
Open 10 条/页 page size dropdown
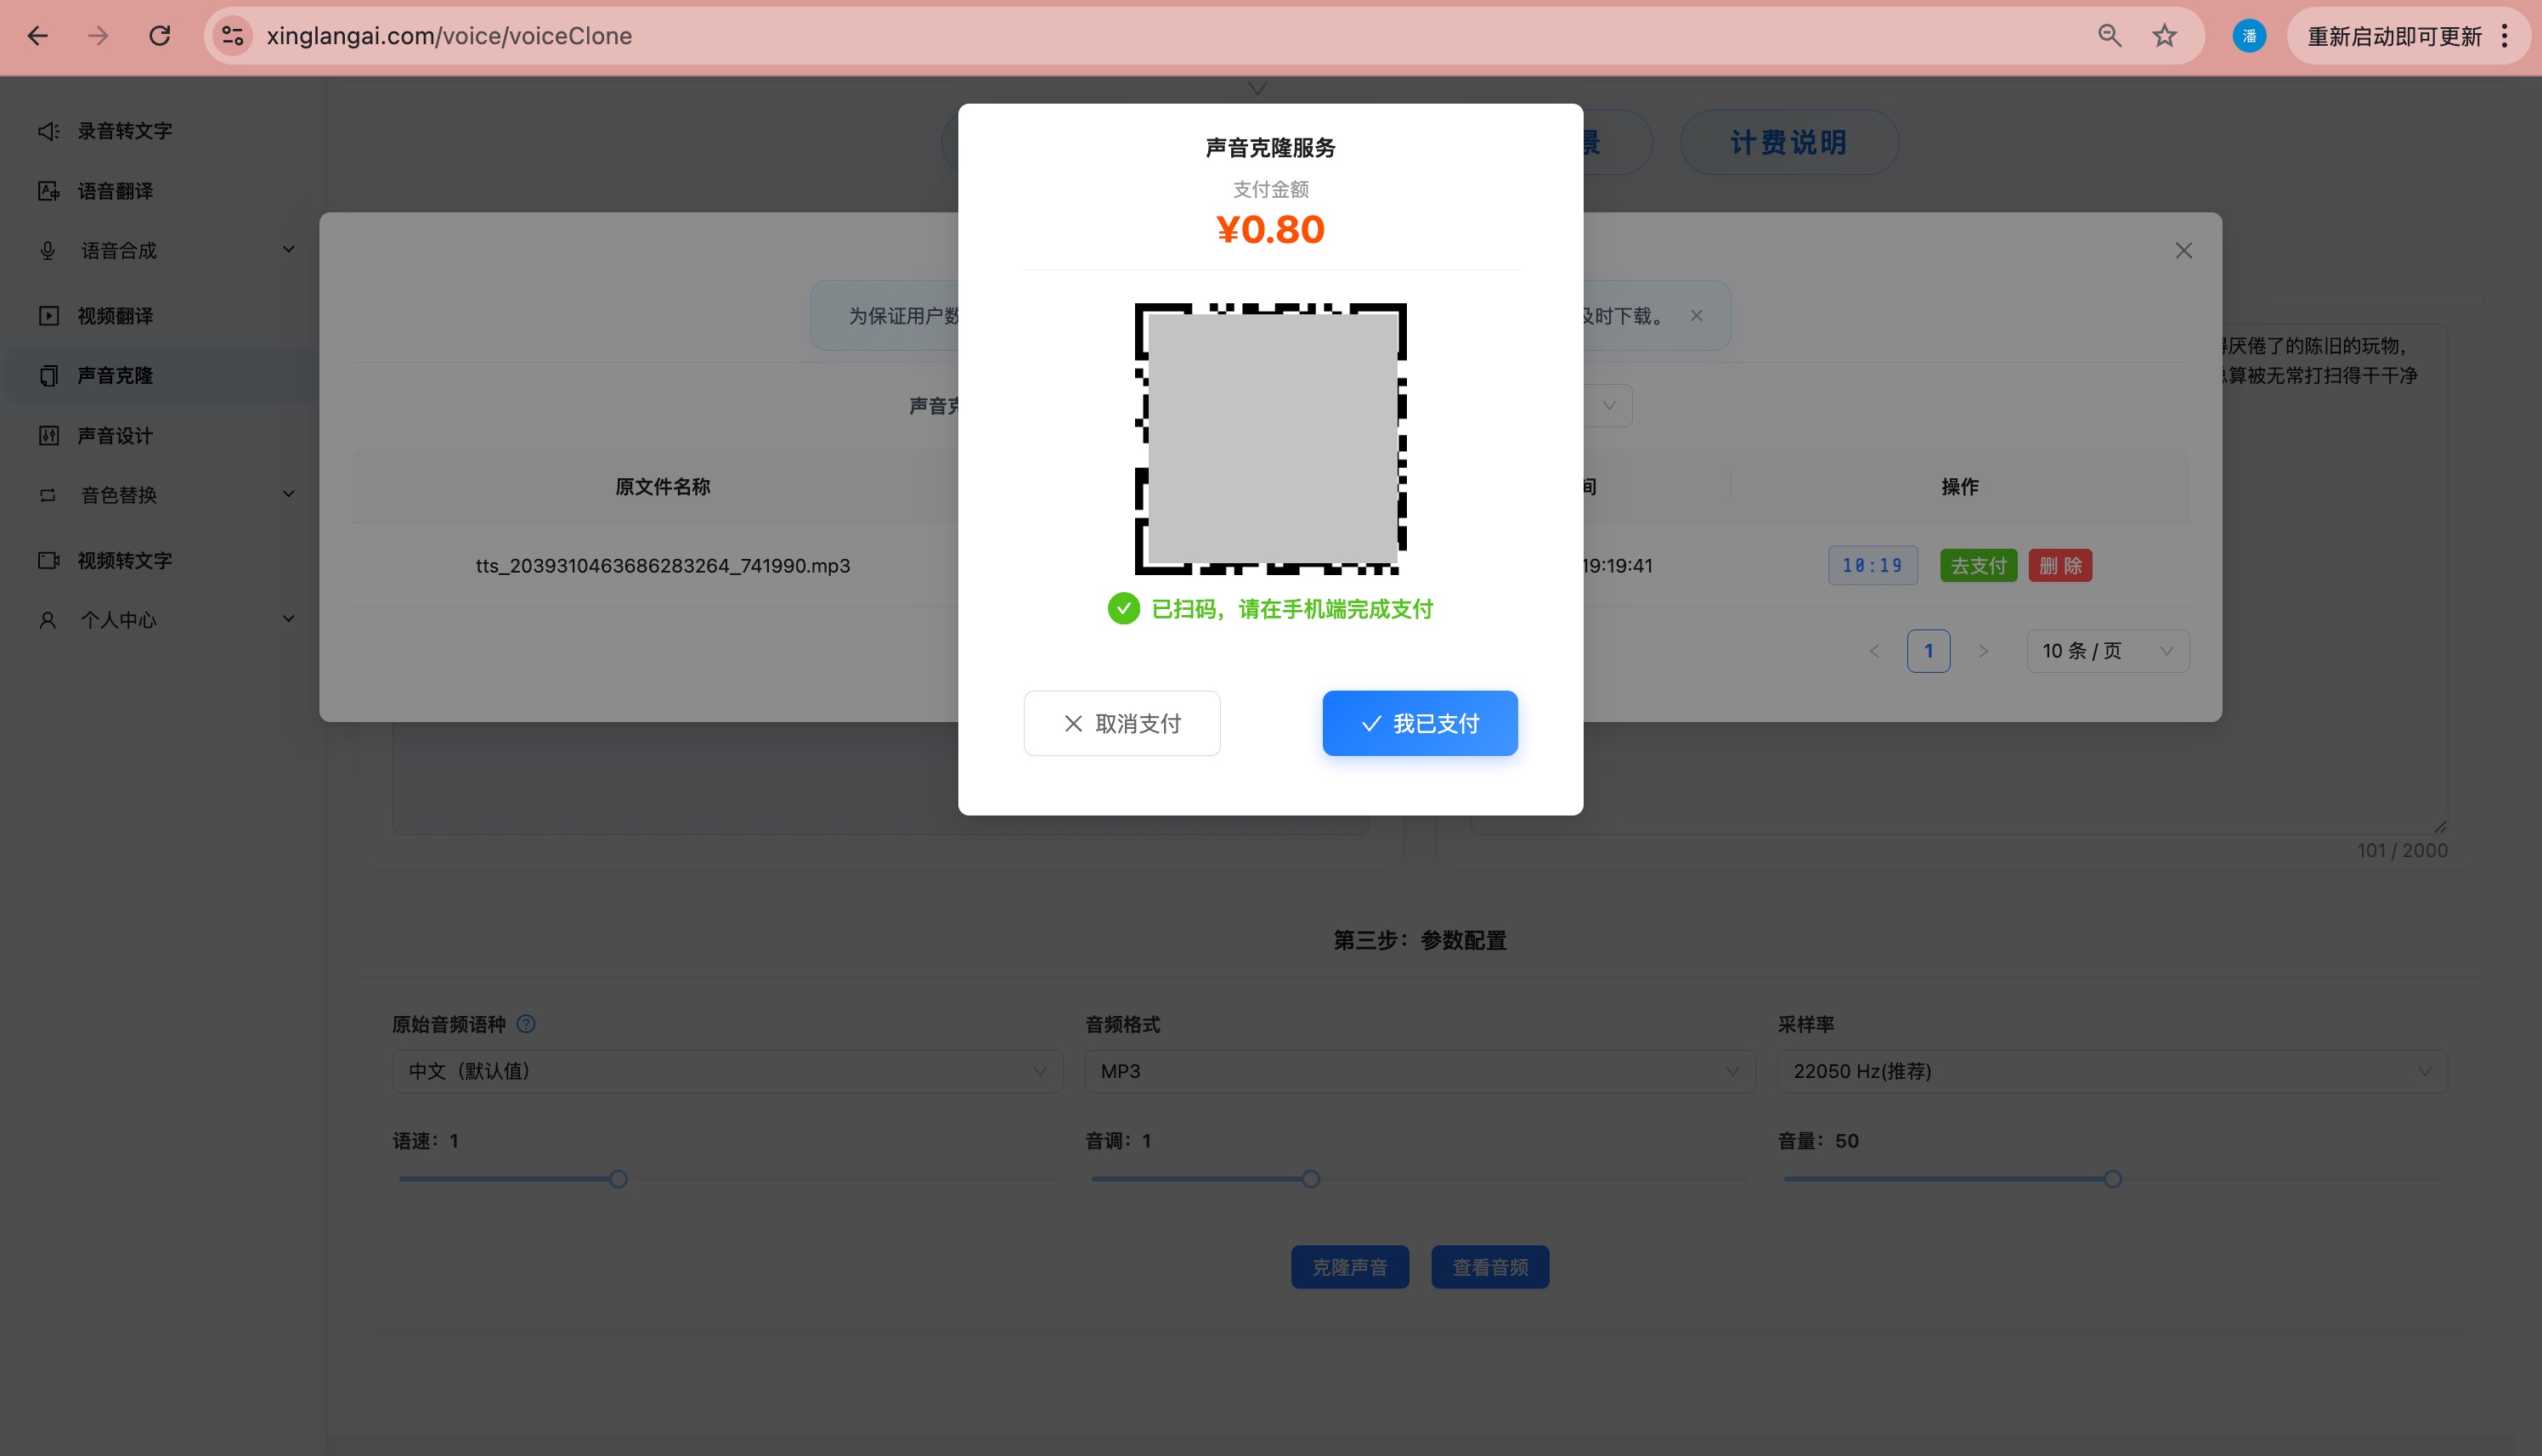pos(2108,651)
